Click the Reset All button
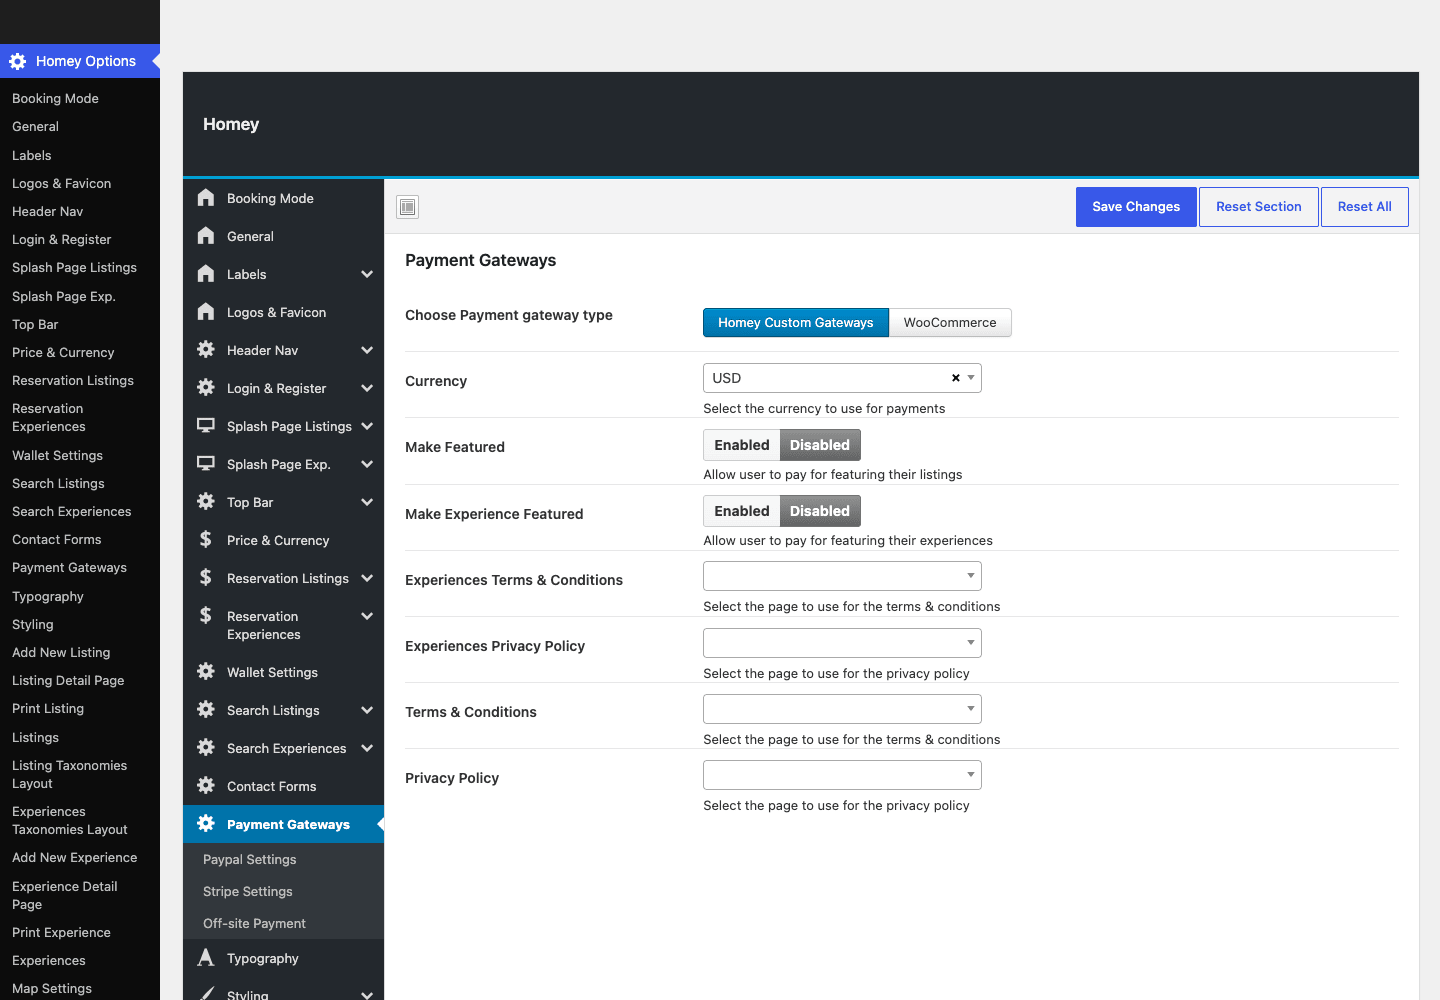Screen dimensions: 1440x1000 point(1365,207)
